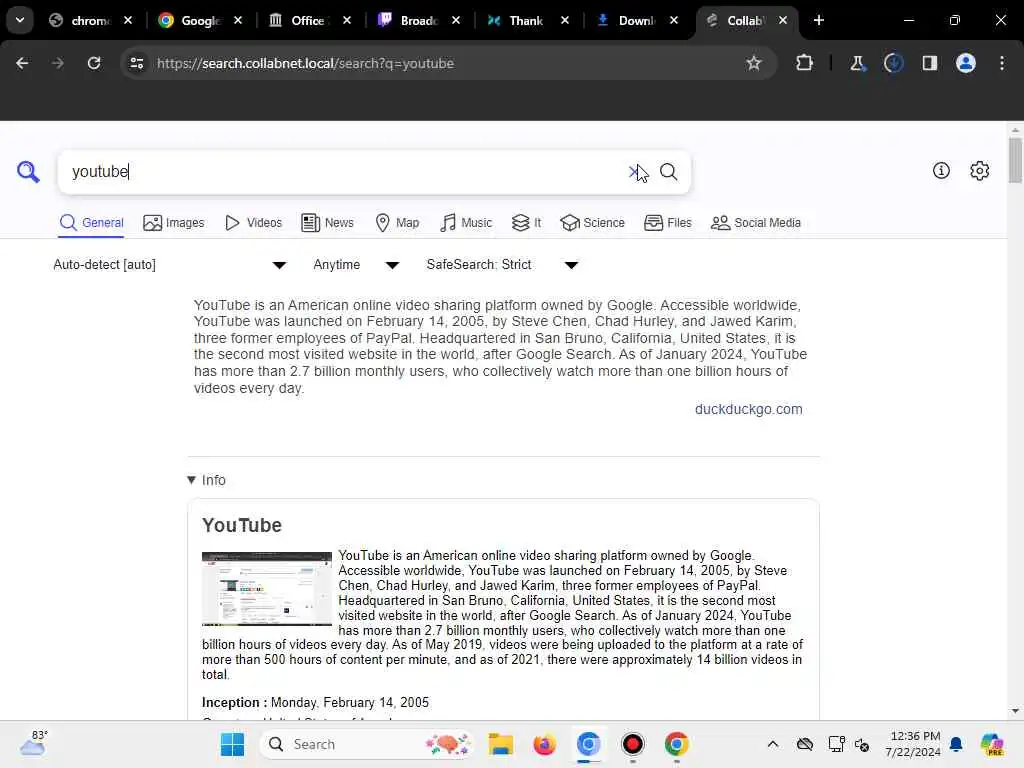
Task: Switch to the News category
Action: pos(327,223)
